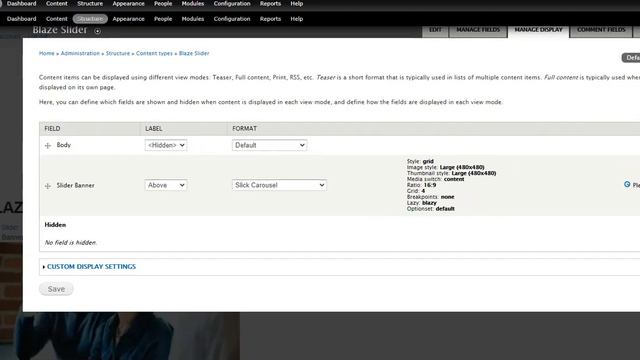Image resolution: width=640 pixels, height=360 pixels.
Task: Click the FORMAT column header
Action: pyautogui.click(x=244, y=129)
